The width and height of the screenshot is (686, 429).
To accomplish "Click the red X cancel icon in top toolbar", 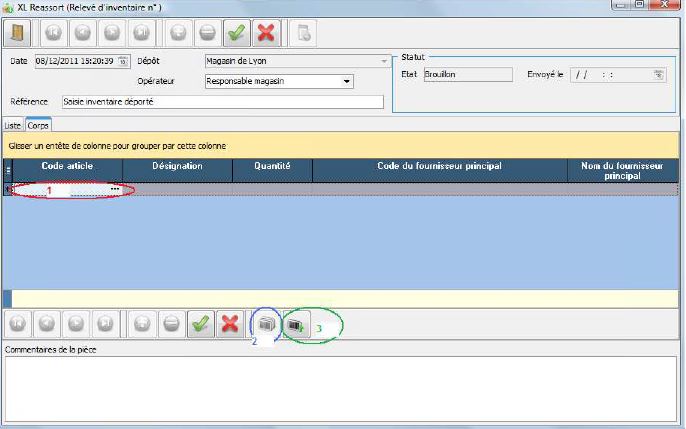I will [x=265, y=31].
